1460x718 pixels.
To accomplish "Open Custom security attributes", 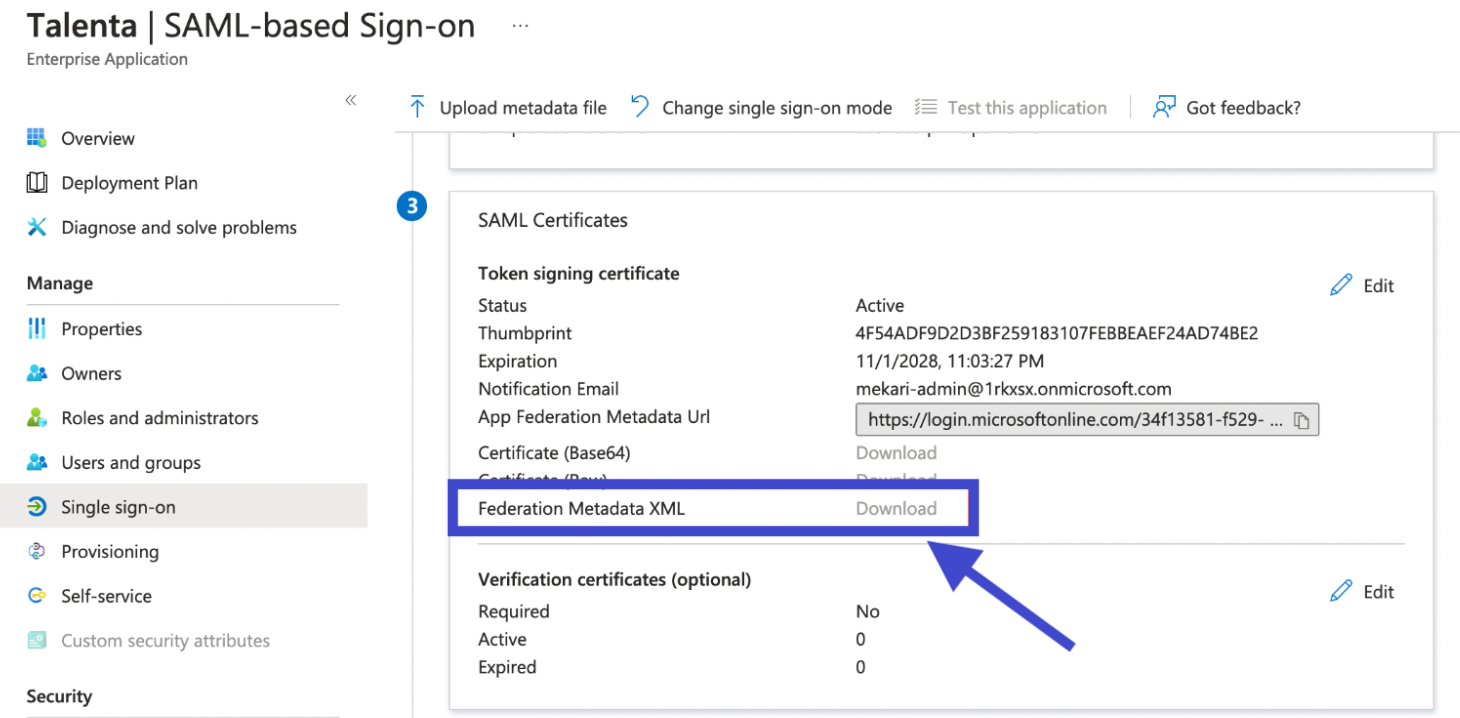I will (x=166, y=640).
